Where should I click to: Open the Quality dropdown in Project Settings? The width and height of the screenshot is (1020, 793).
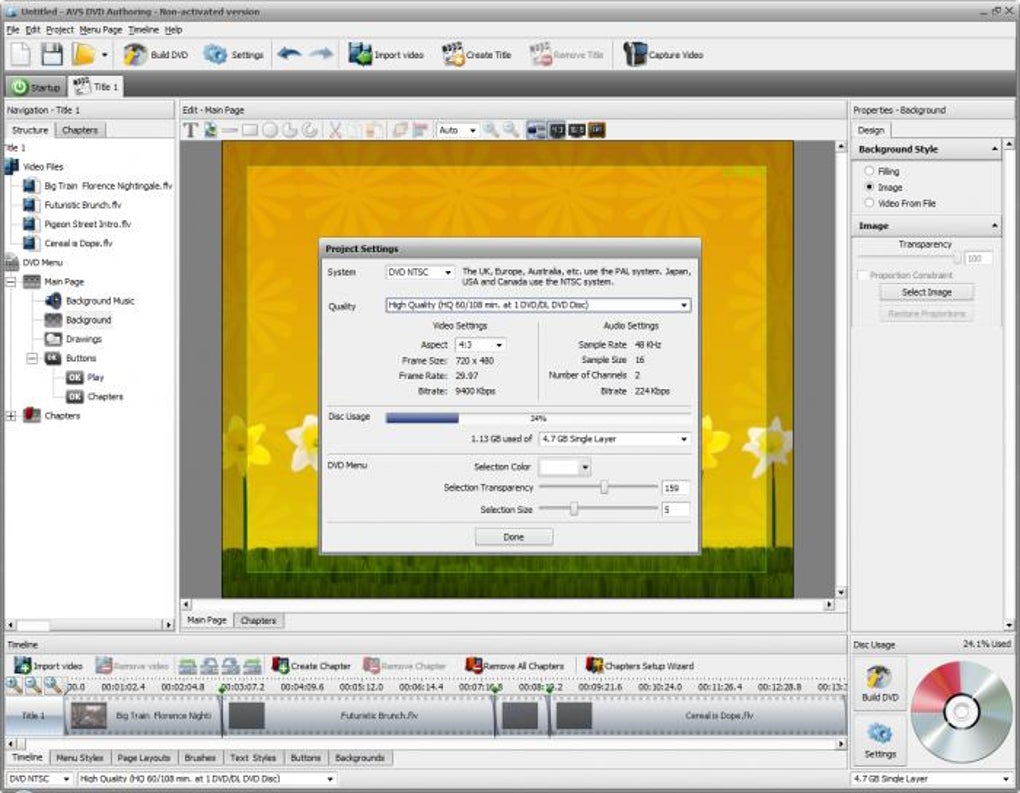[x=538, y=304]
